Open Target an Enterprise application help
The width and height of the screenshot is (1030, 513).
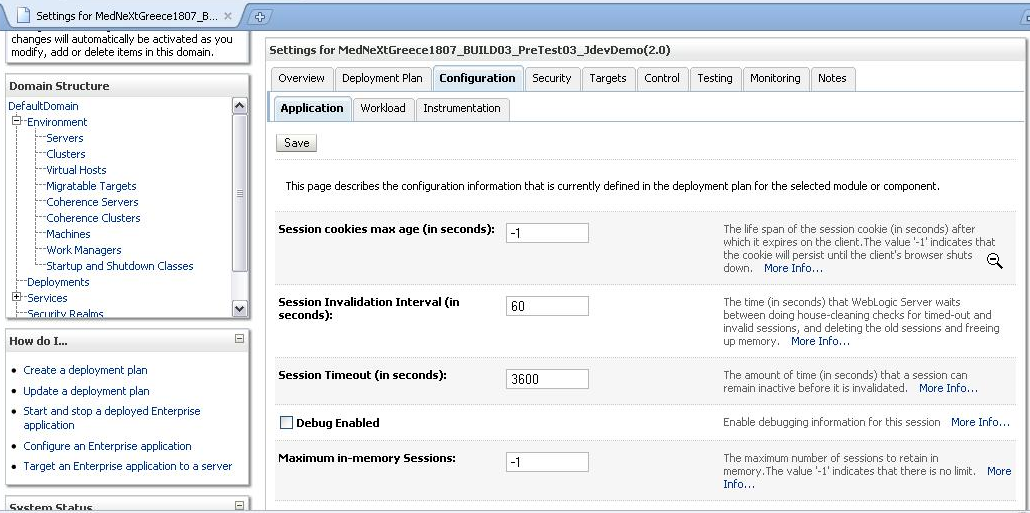[x=127, y=466]
